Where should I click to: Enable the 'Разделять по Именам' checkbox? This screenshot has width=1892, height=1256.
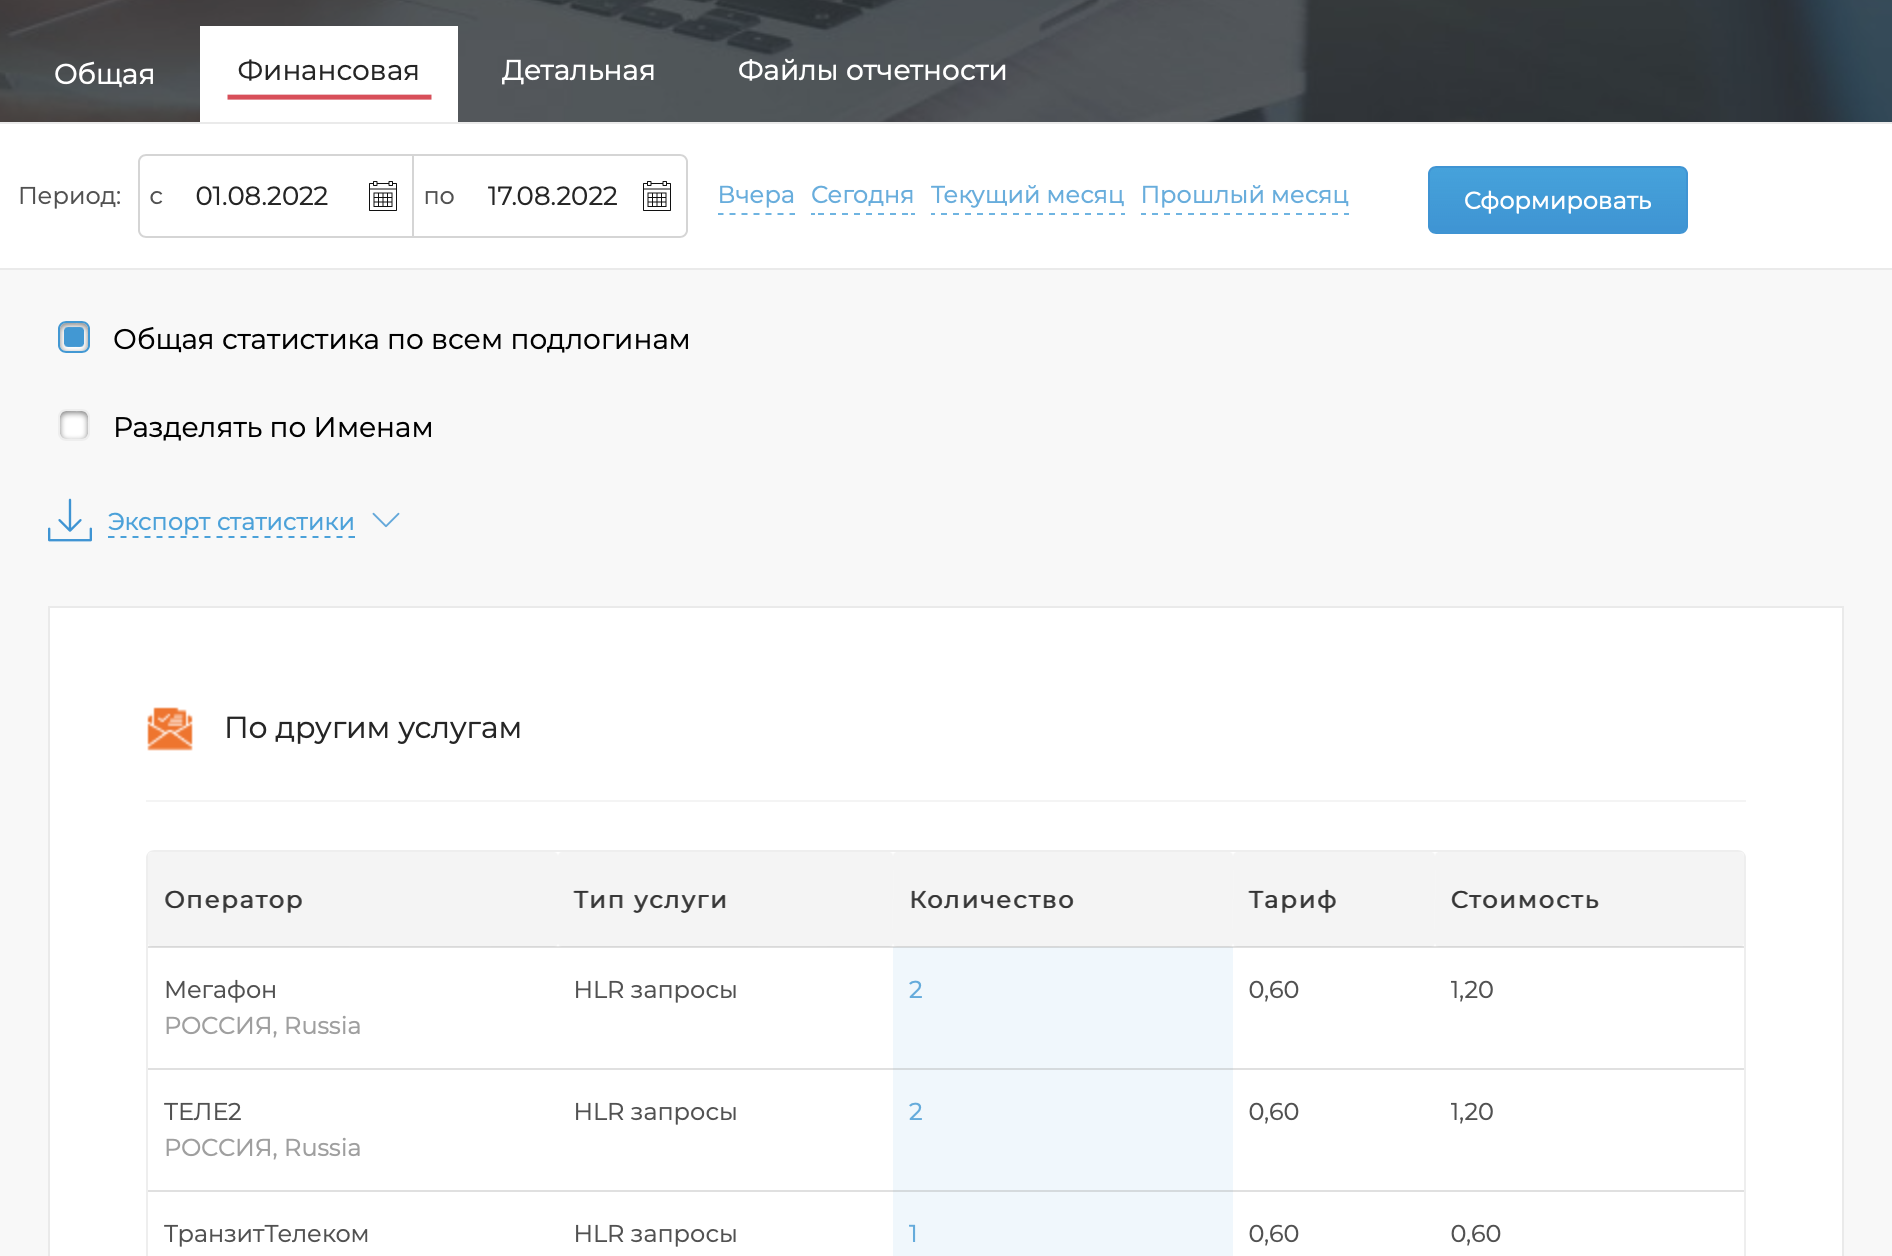click(74, 426)
